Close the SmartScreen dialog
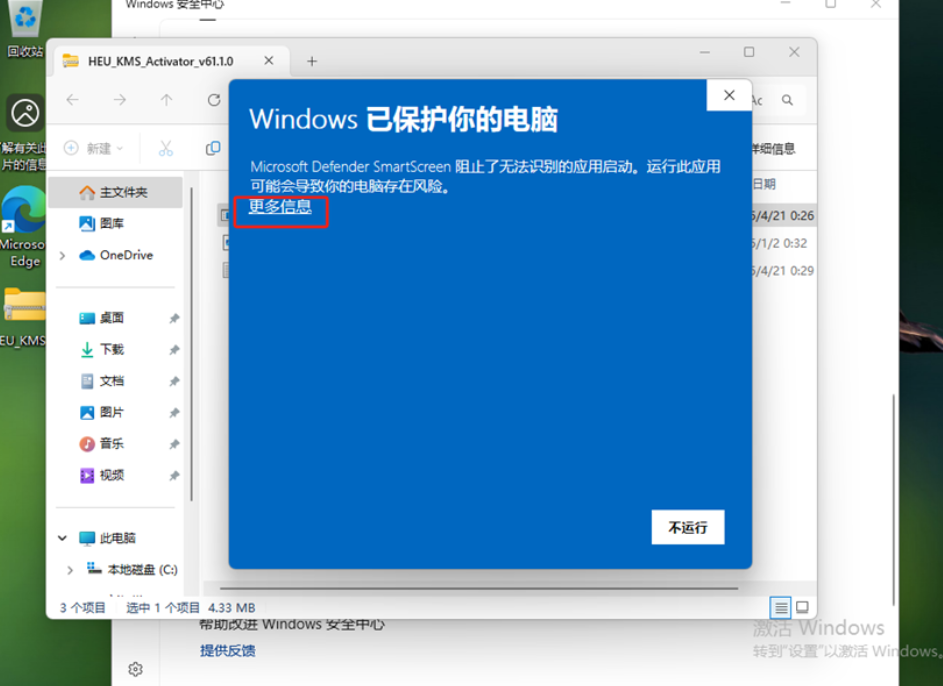The image size is (943, 686). [729, 95]
